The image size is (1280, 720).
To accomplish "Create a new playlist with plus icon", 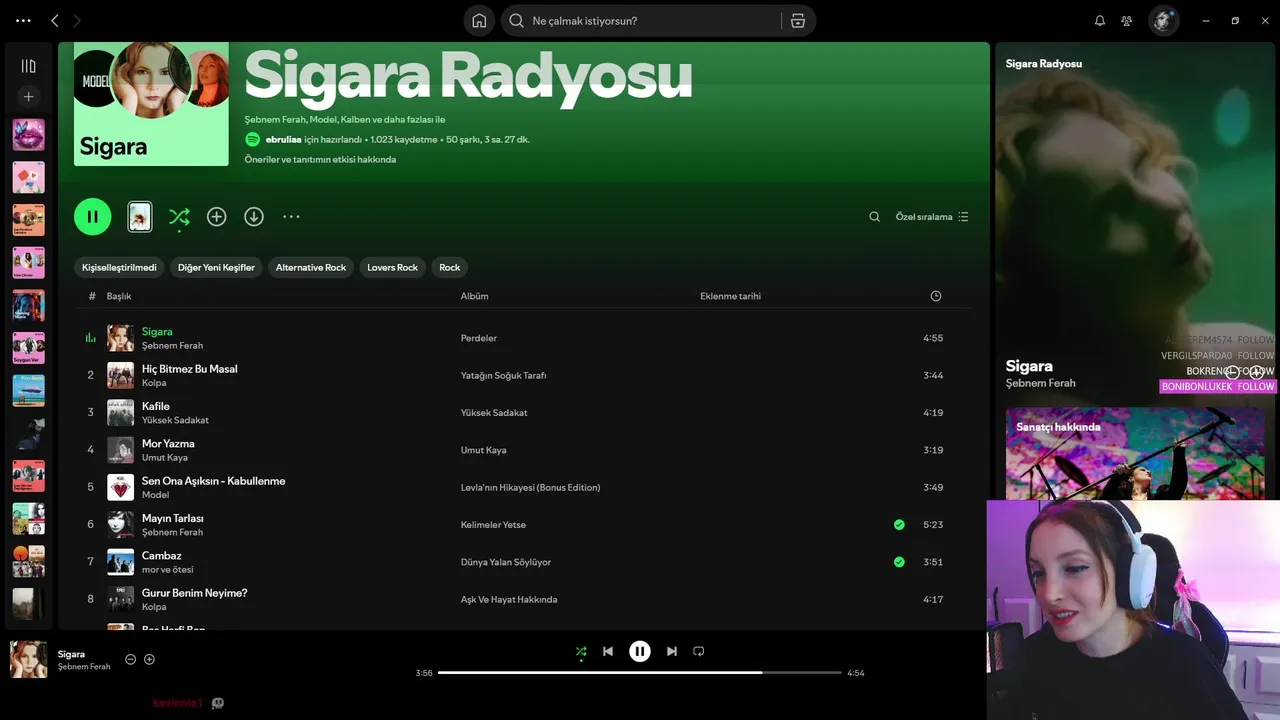I will tap(28, 97).
